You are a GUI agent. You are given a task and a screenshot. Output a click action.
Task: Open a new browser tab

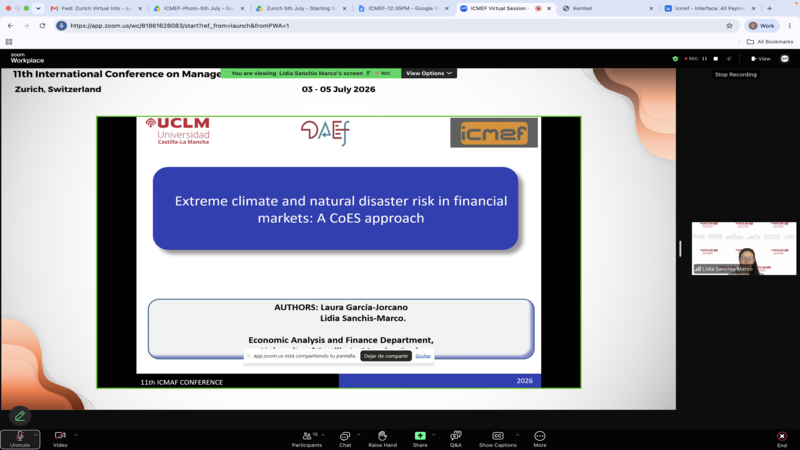pos(769,9)
